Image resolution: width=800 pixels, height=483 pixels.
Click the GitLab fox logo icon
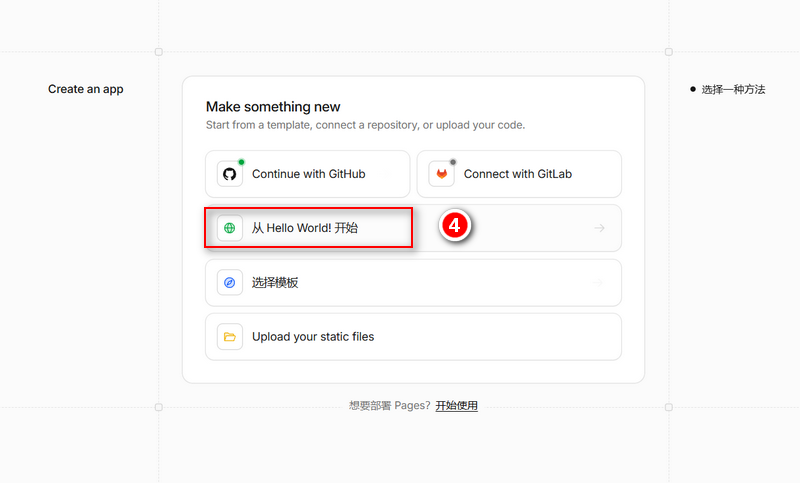point(441,174)
